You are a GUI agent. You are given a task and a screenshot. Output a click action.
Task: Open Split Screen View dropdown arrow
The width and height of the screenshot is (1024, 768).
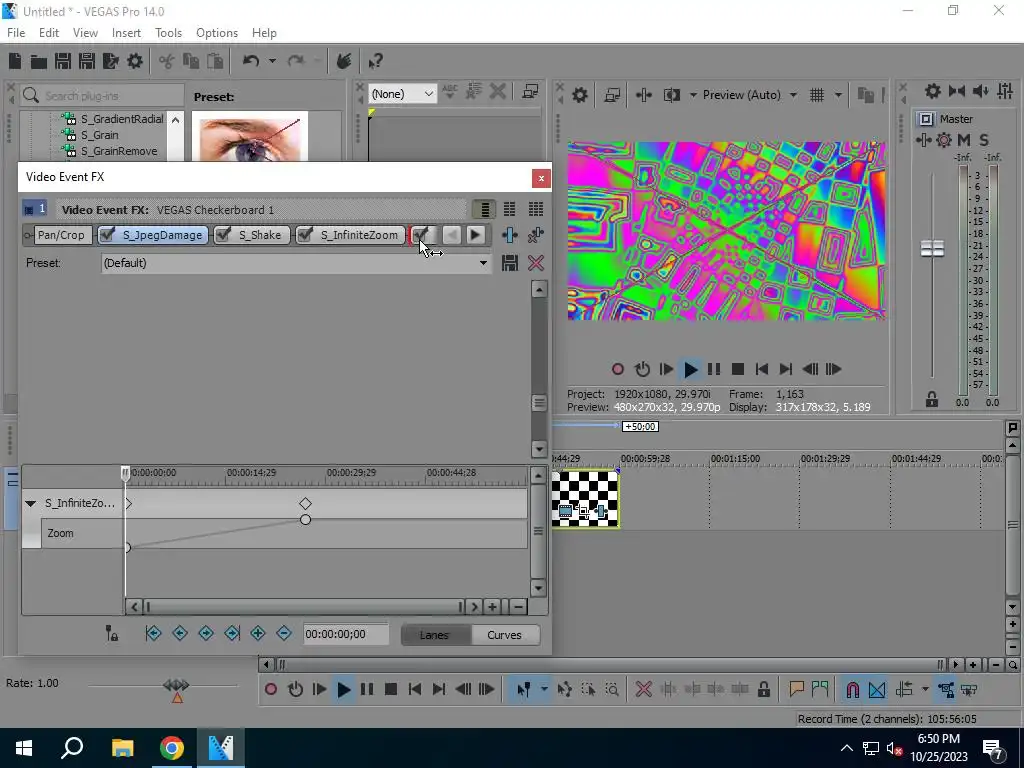(692, 95)
